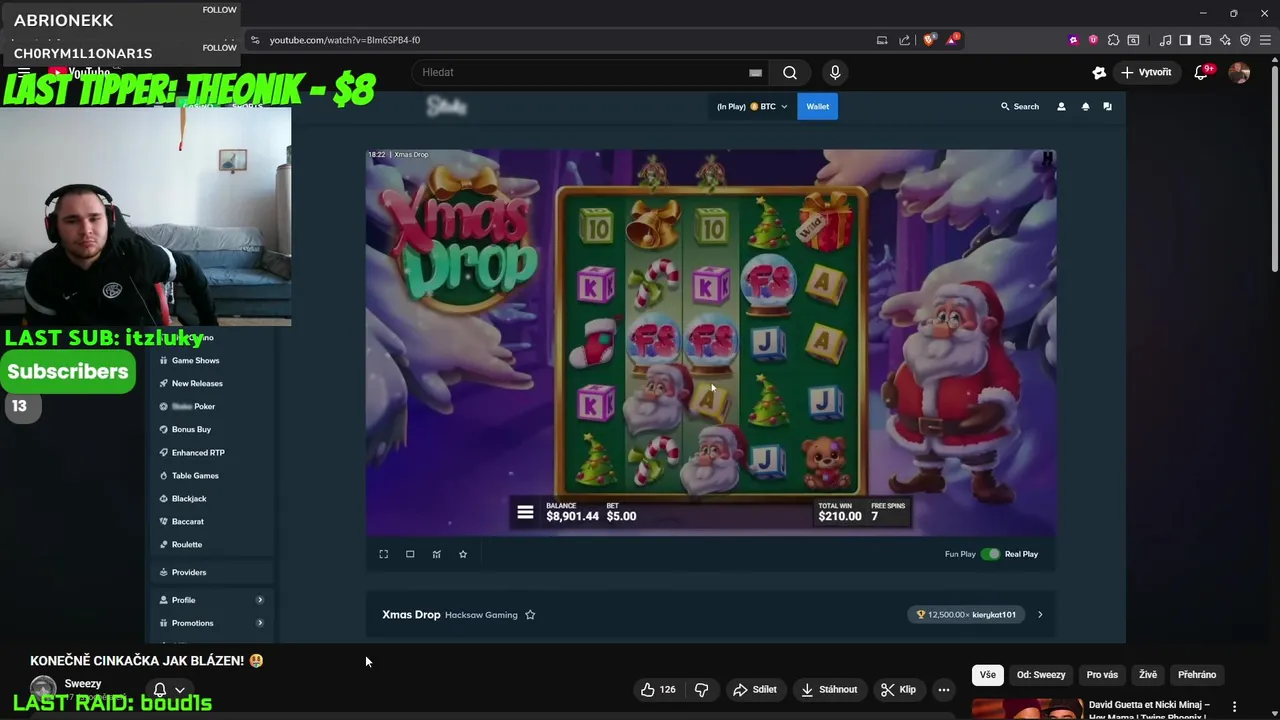Screen dimensions: 1280x720
Task: Click the Vytvořit create button
Action: 1146,72
